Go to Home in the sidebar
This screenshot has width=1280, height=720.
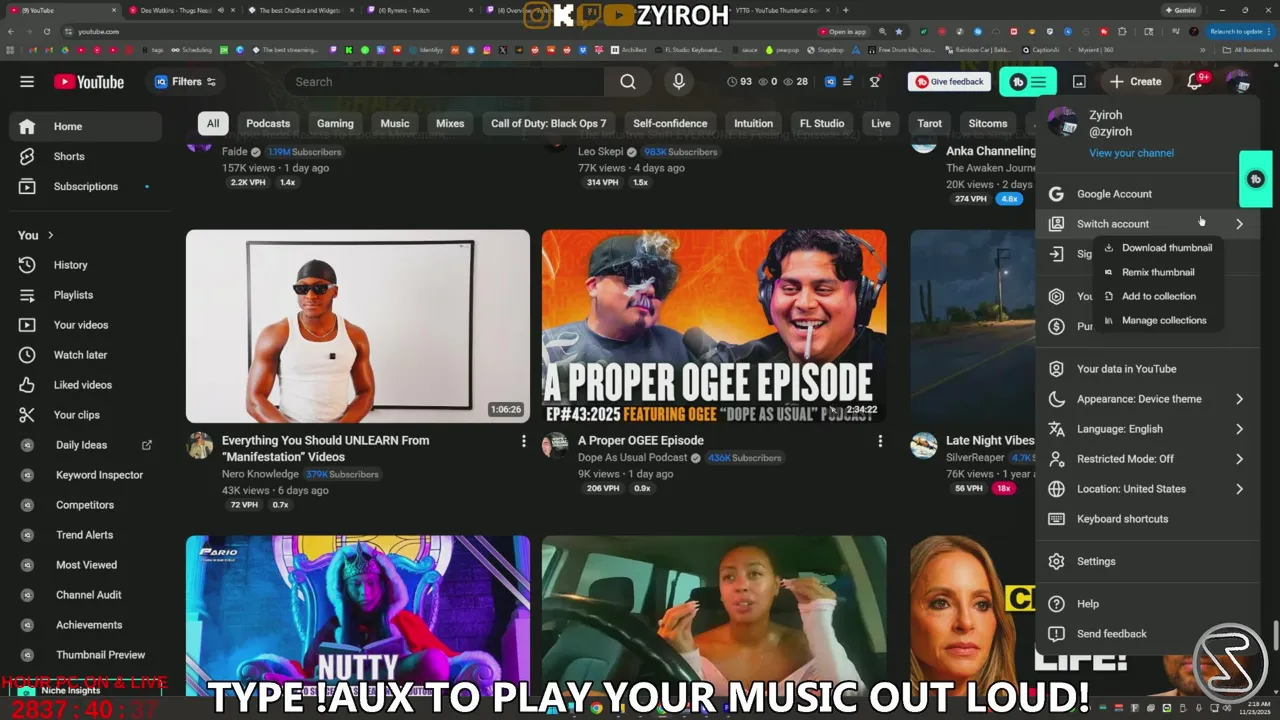pyautogui.click(x=85, y=126)
